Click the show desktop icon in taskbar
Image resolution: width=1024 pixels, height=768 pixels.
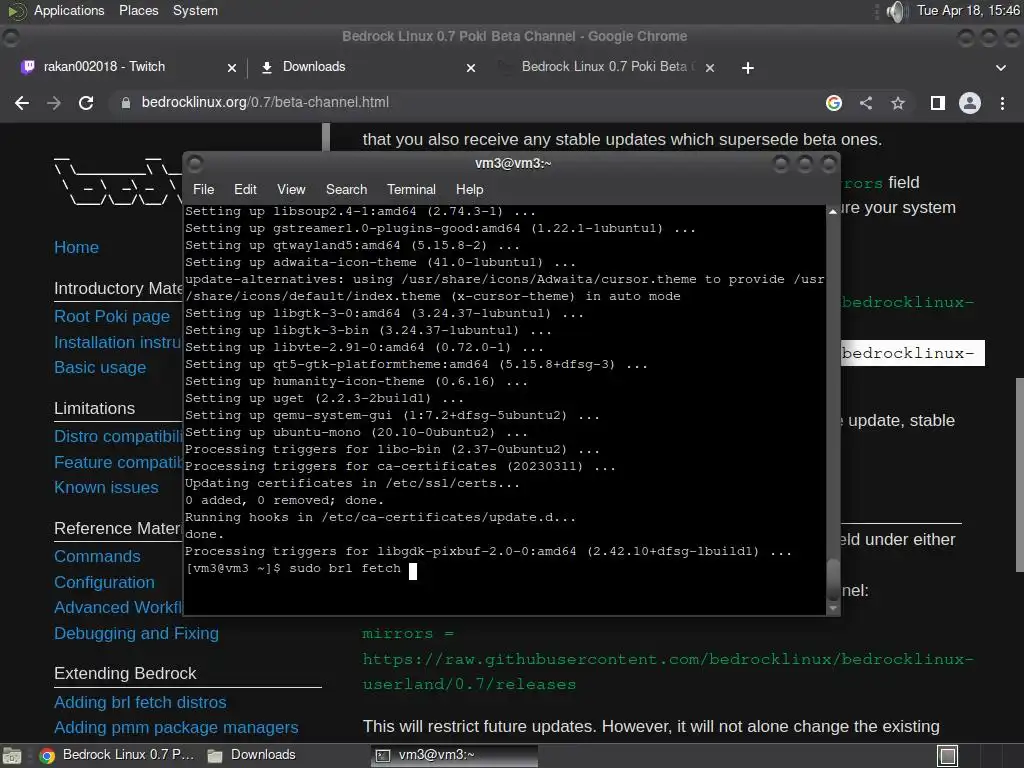click(12, 756)
